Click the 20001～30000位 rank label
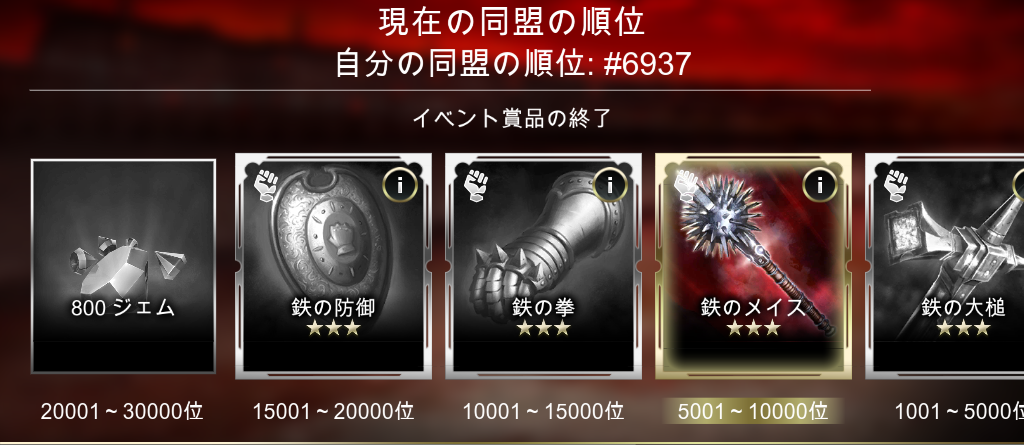 point(122,412)
